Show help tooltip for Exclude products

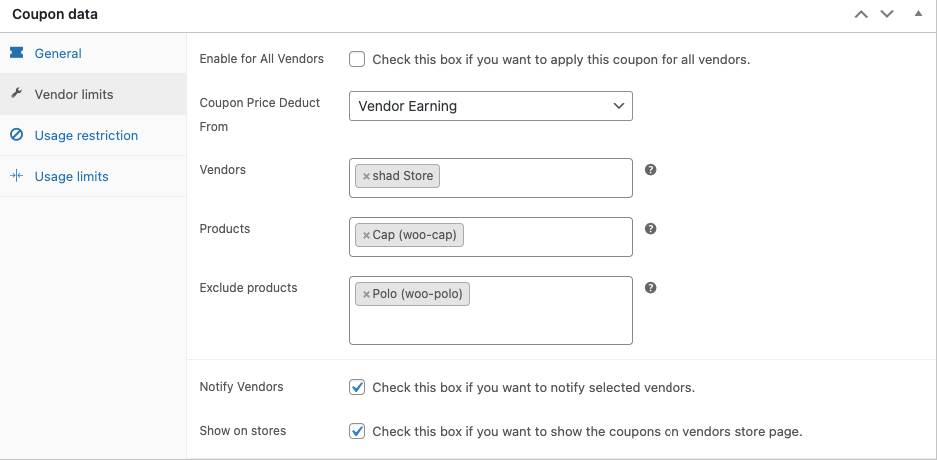[651, 288]
